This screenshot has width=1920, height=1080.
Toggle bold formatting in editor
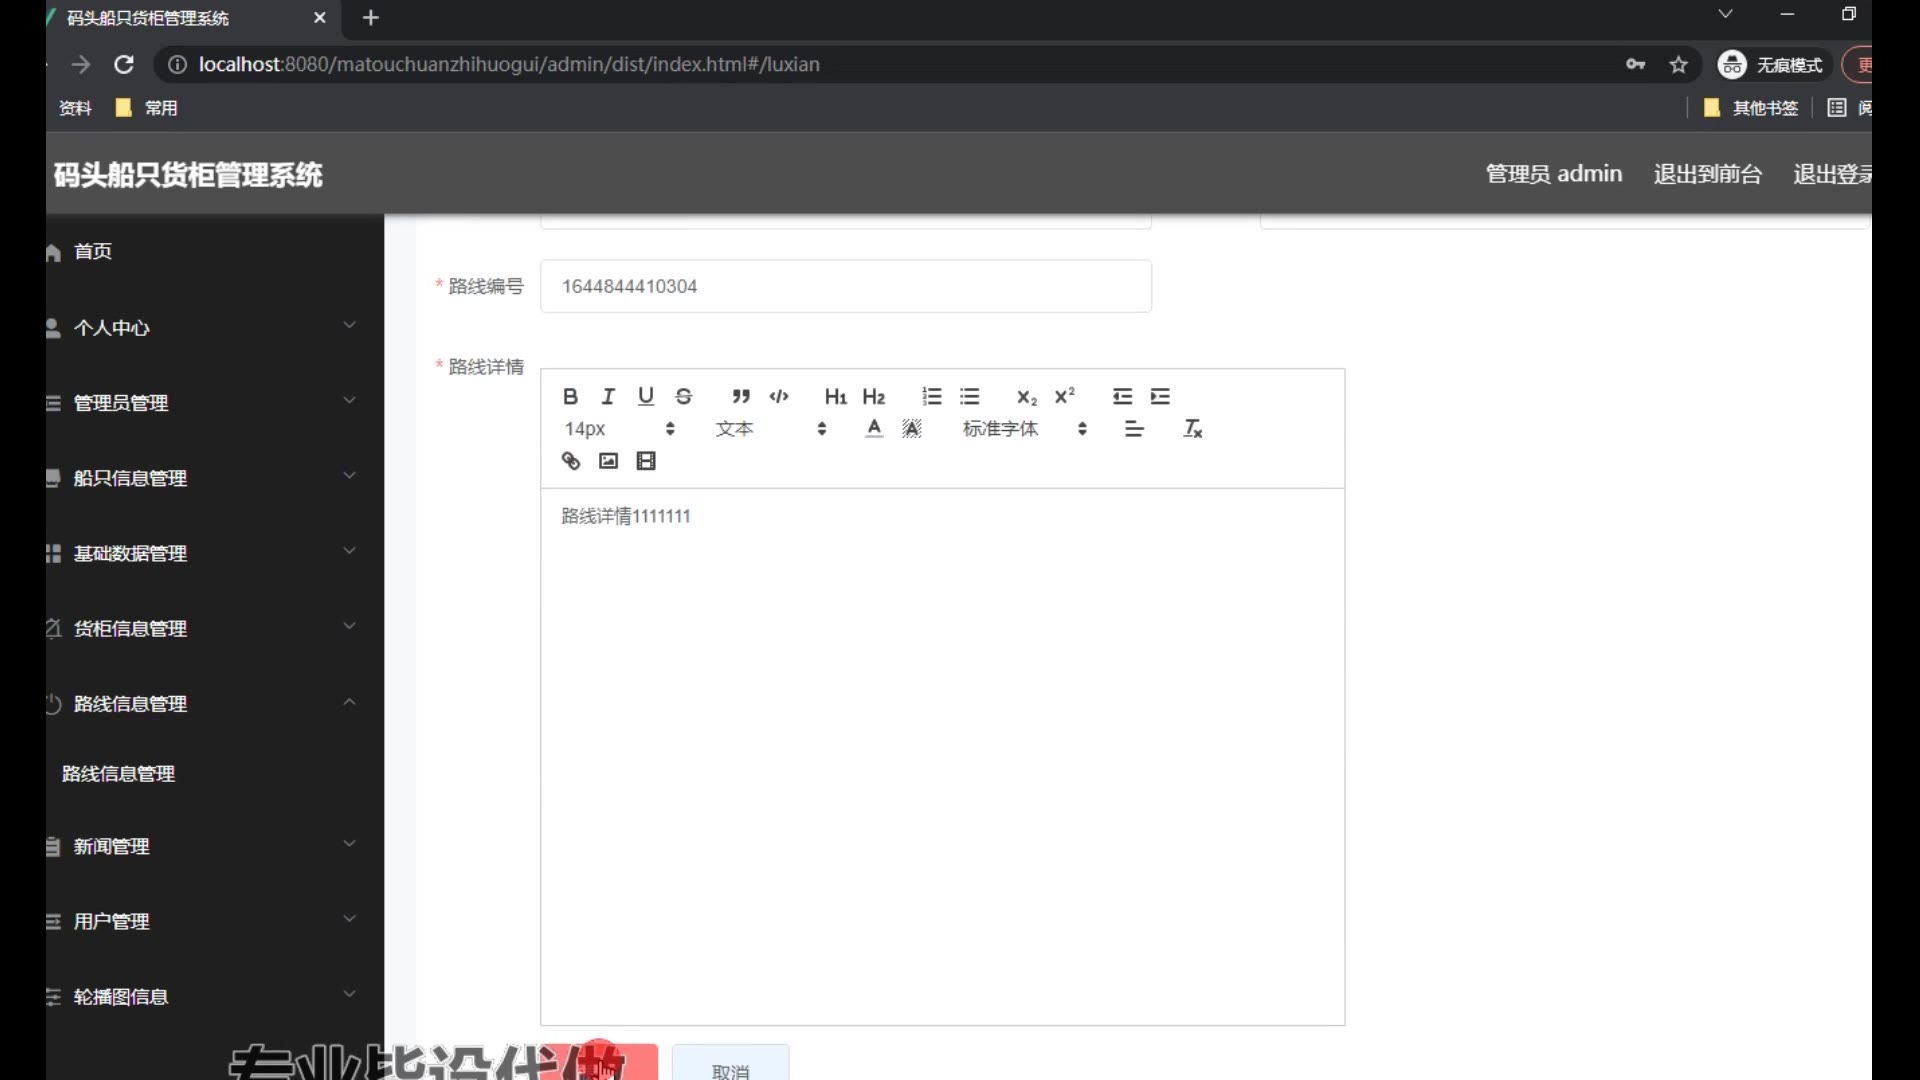point(570,397)
